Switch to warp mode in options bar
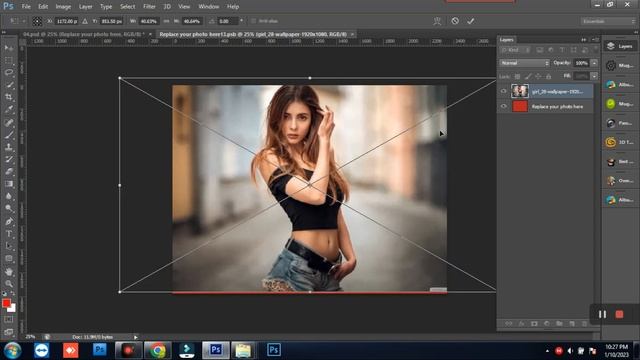 point(437,21)
